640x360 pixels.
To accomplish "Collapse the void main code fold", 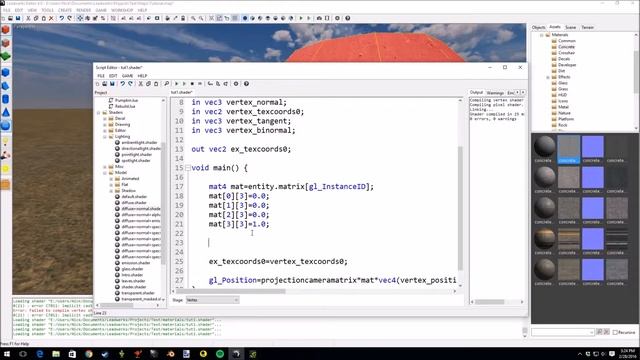I will (187, 168).
